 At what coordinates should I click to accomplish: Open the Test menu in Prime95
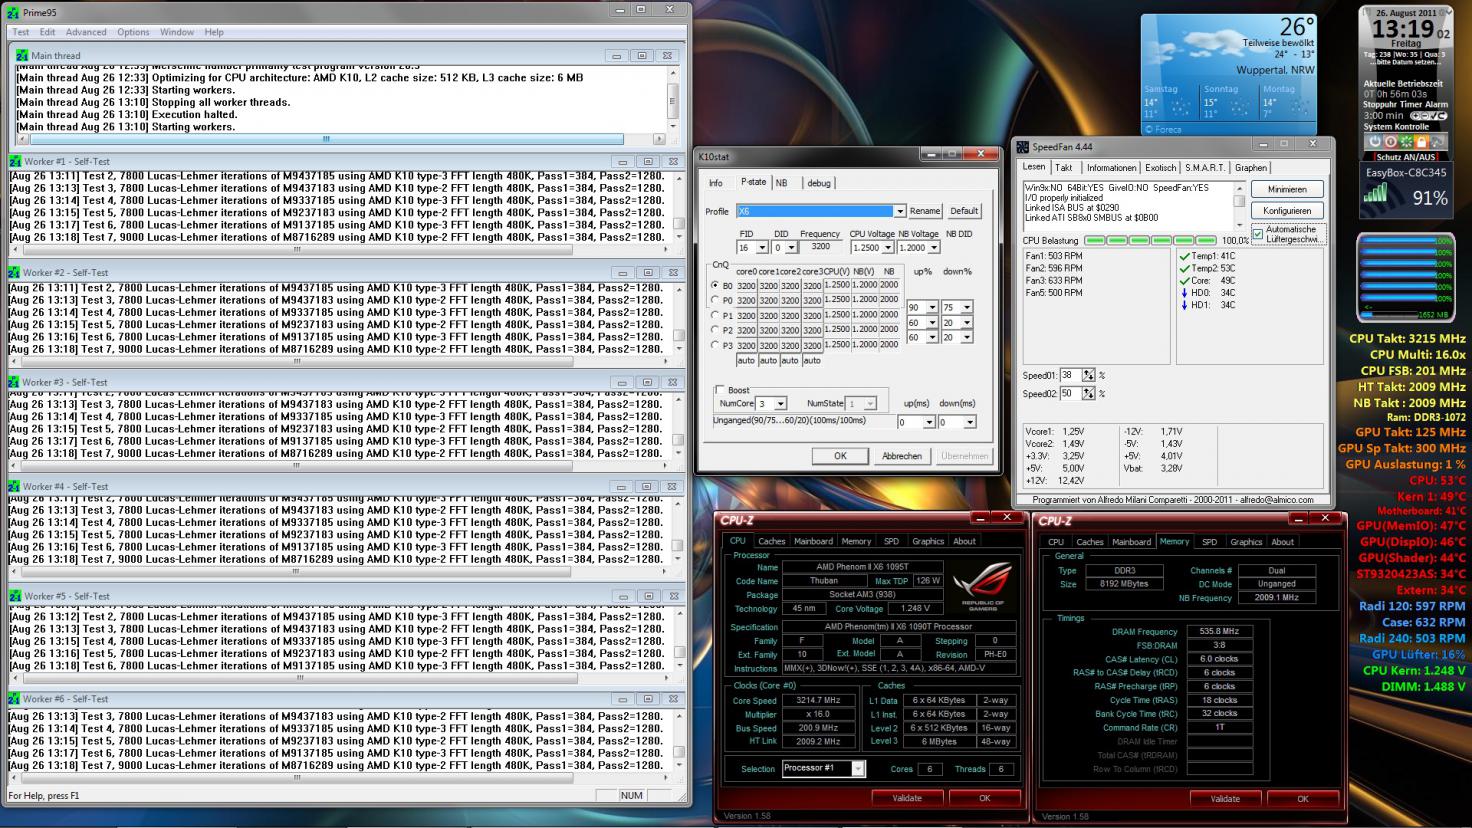point(21,32)
